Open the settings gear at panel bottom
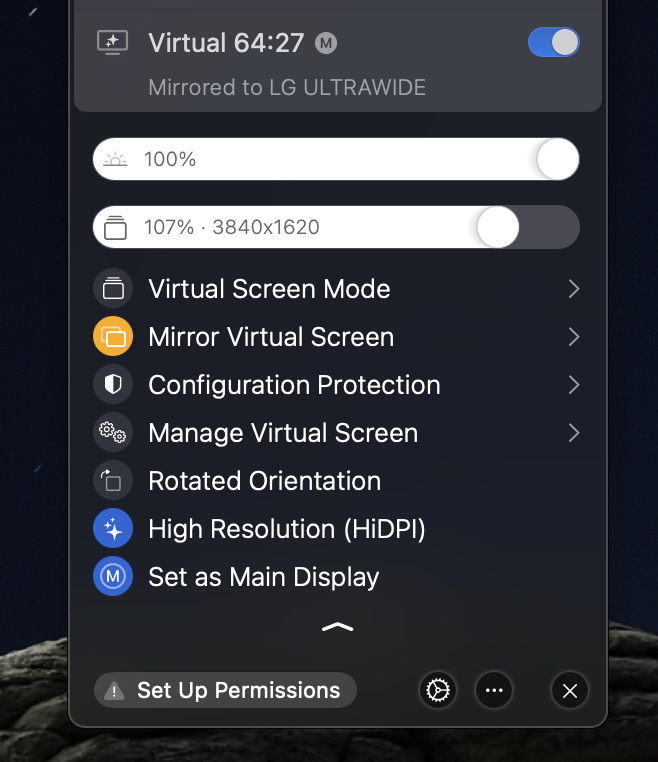658x762 pixels. point(438,690)
